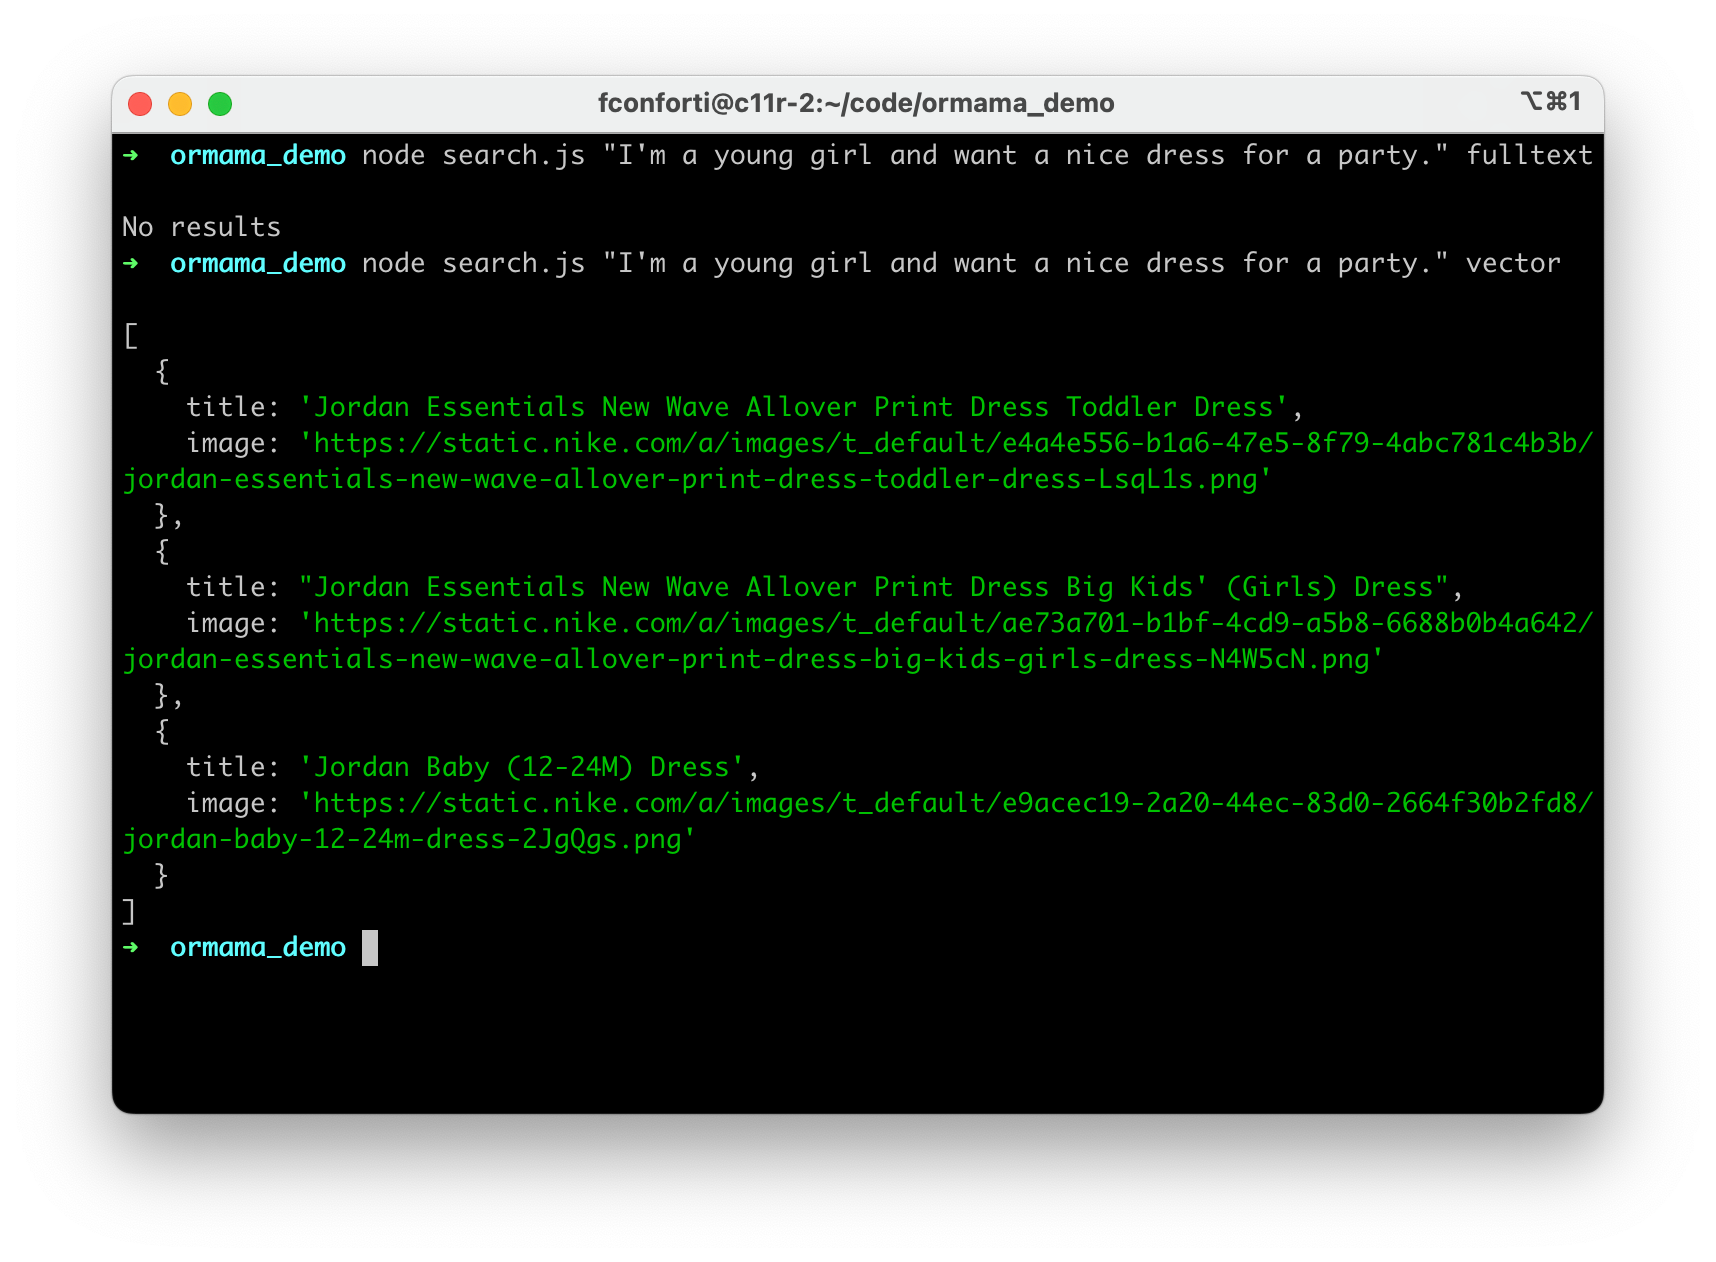Click the window title fconforti@c11r-2:~/code/ormama_demo
Viewport: 1716px width, 1262px height.
(856, 103)
